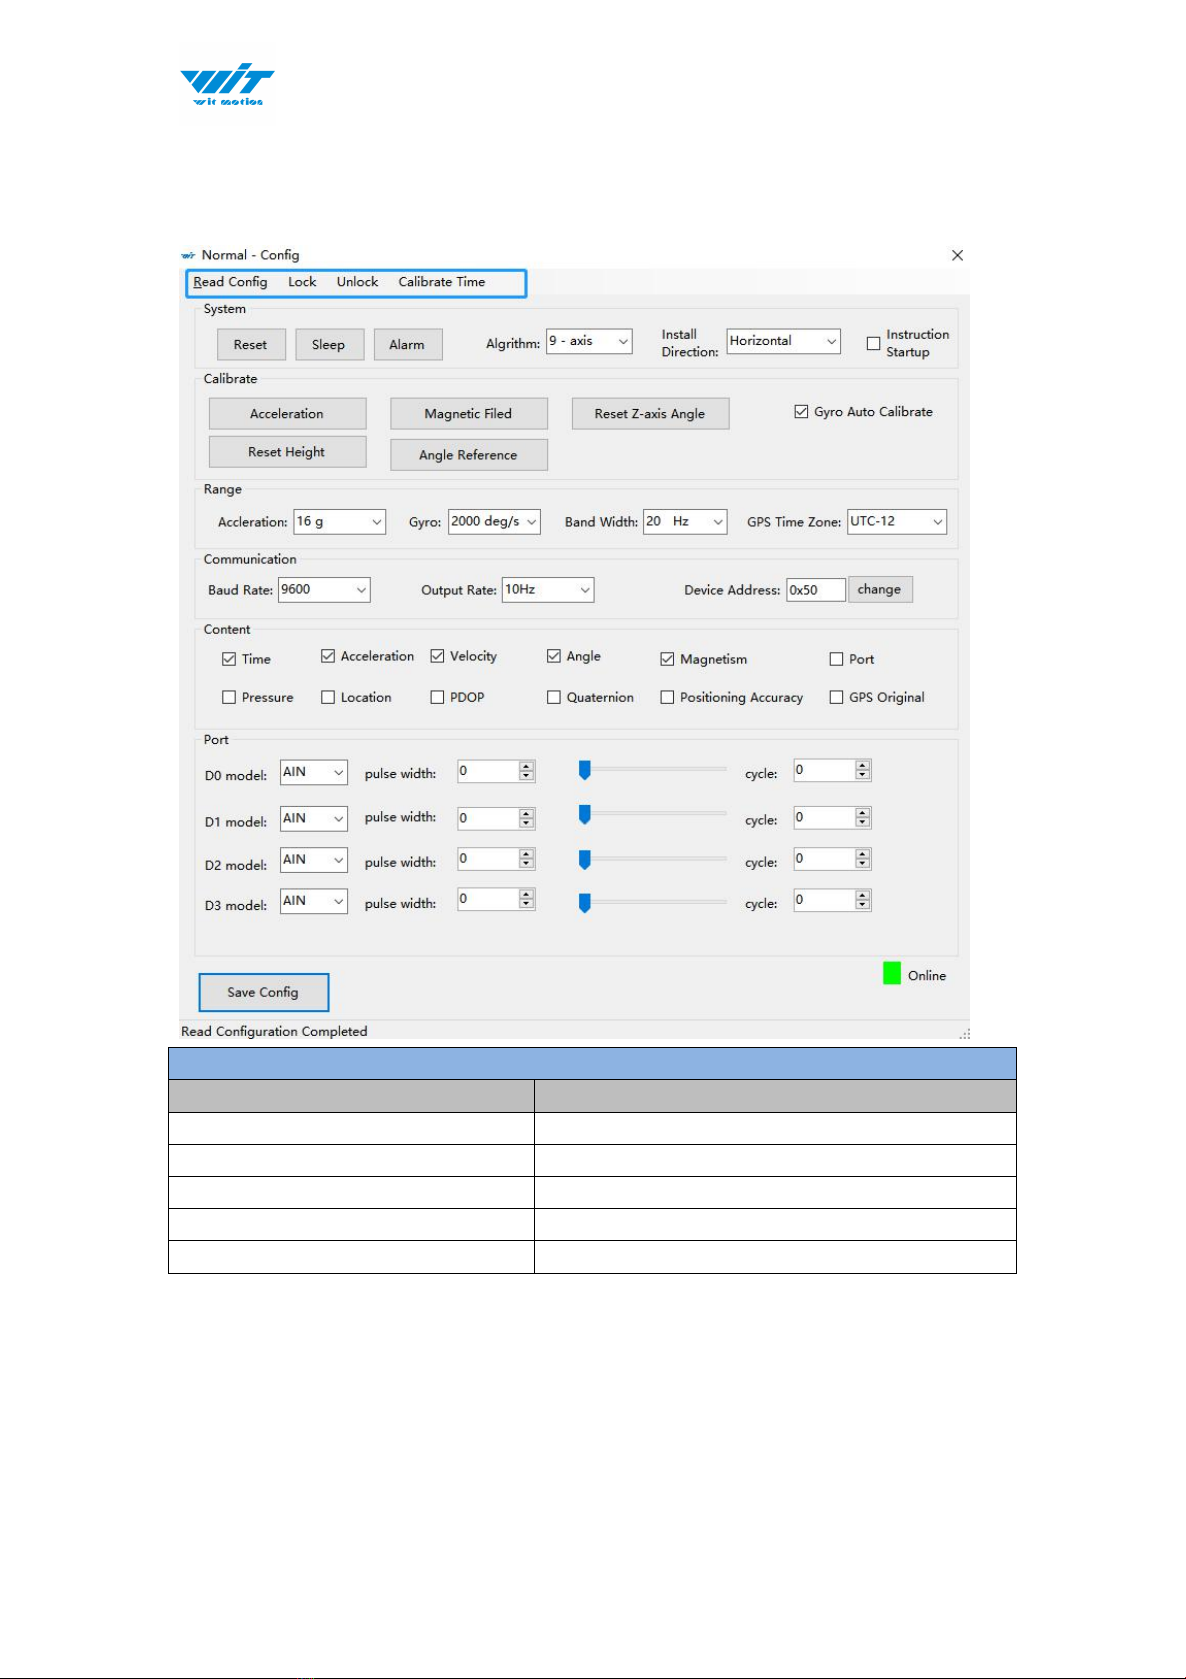Tick the Pressure checkbox
1186x1679 pixels.
point(229,697)
